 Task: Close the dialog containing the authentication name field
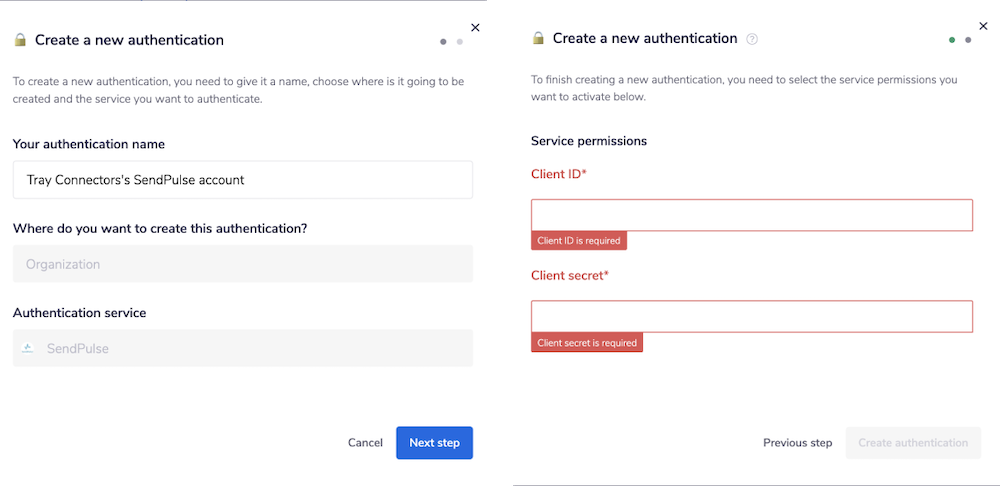pos(475,28)
